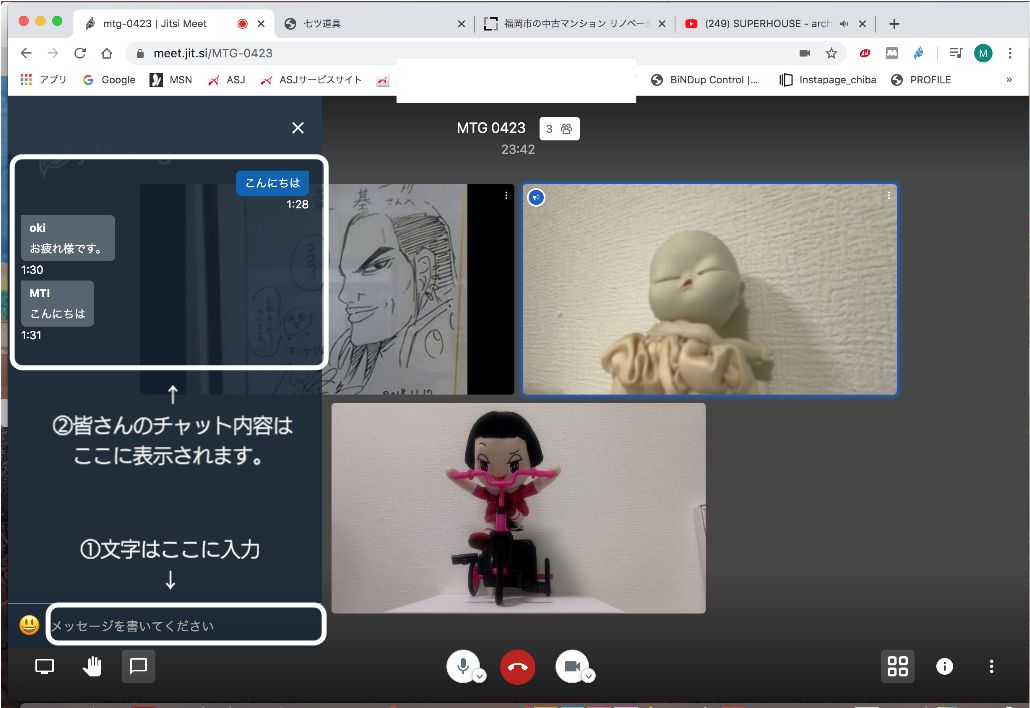Open camera permission icon in address bar
The width and height of the screenshot is (1030, 708).
click(x=805, y=53)
